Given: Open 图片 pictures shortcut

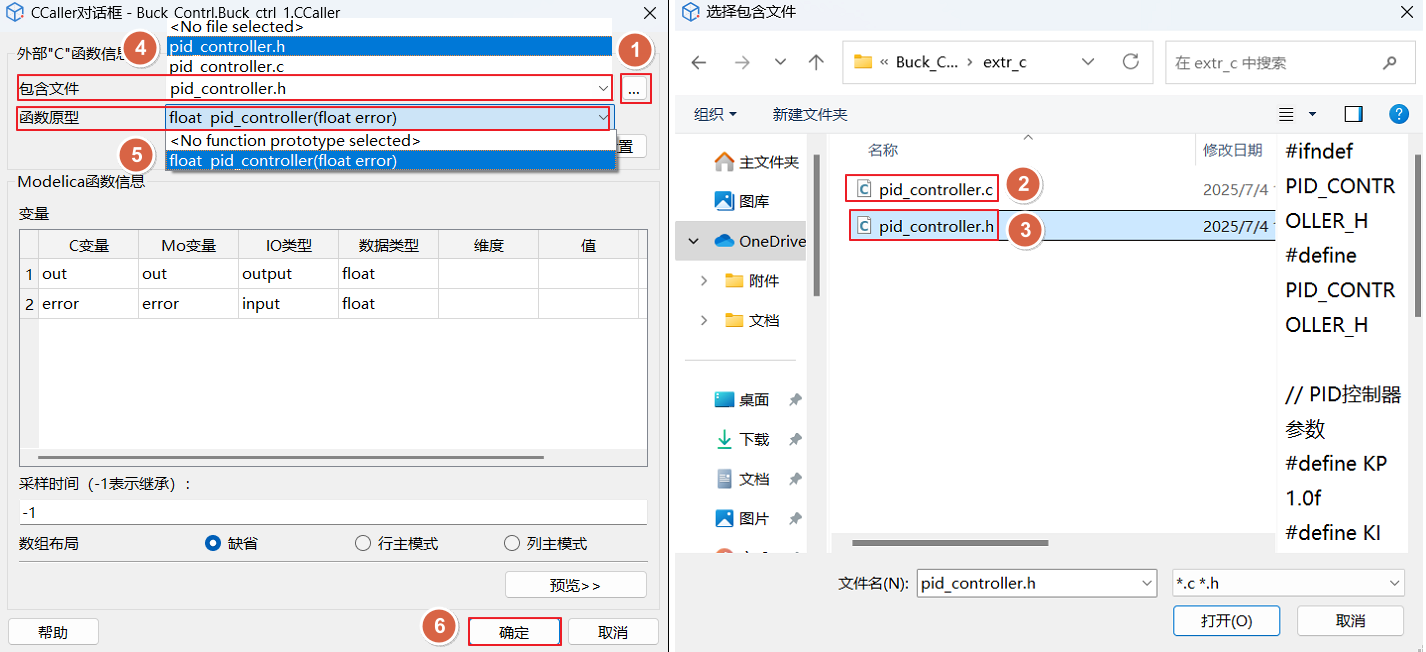Looking at the screenshot, I should coord(742,519).
